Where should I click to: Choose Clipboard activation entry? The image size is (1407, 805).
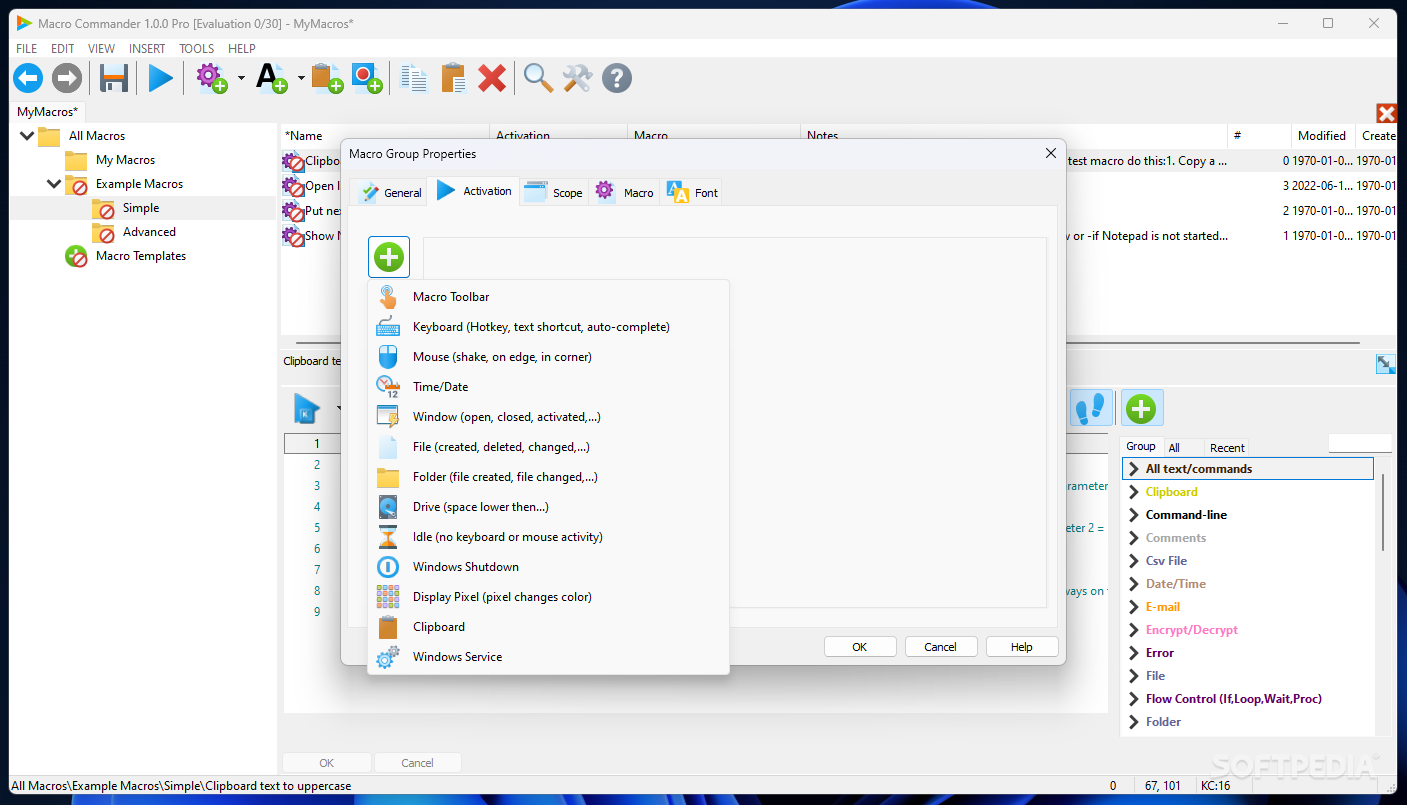tap(548, 627)
